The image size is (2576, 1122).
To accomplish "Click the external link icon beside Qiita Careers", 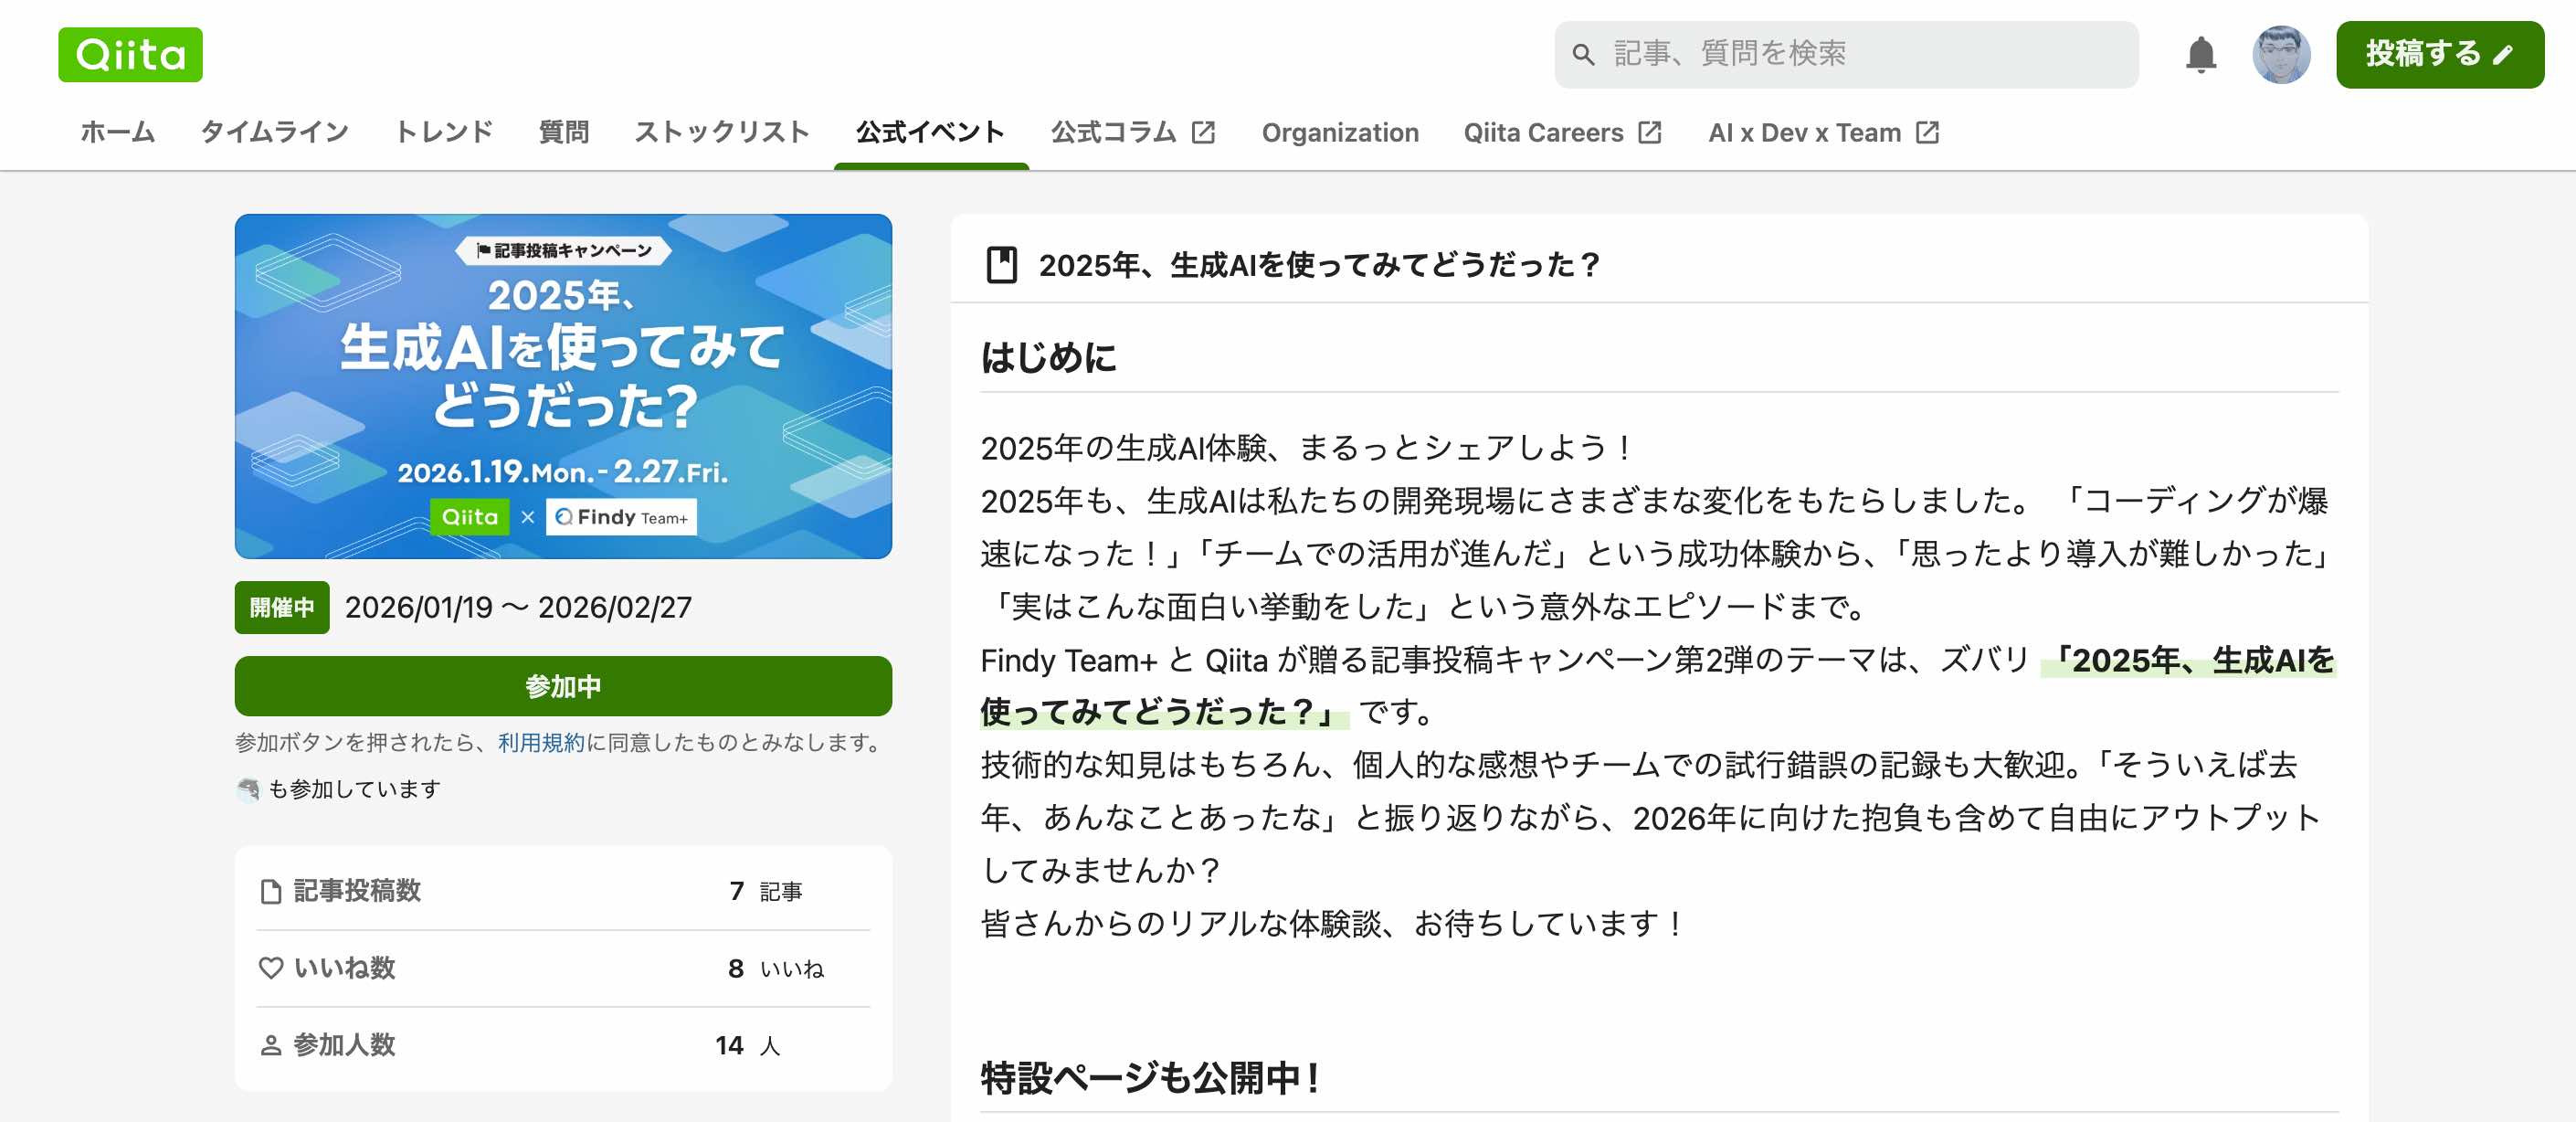I will (x=1649, y=132).
